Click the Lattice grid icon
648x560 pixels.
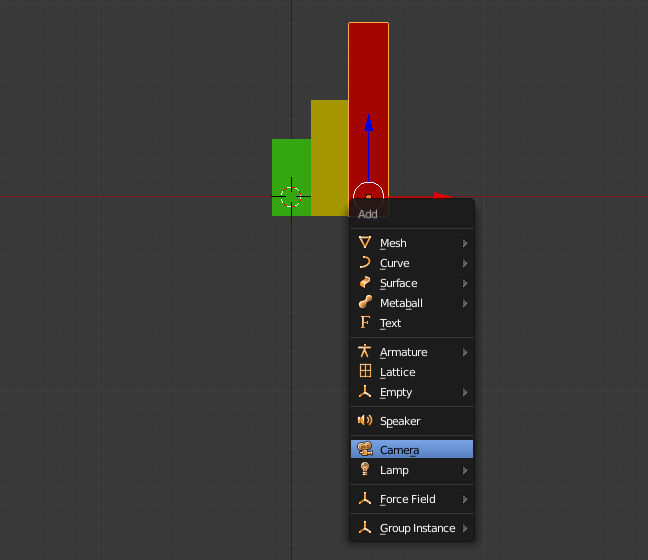[x=365, y=371]
